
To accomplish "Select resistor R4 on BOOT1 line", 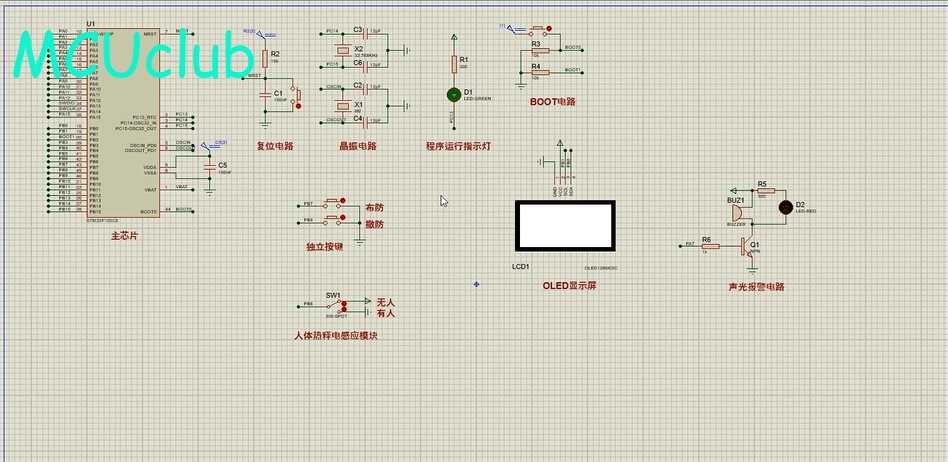I will pyautogui.click(x=541, y=73).
